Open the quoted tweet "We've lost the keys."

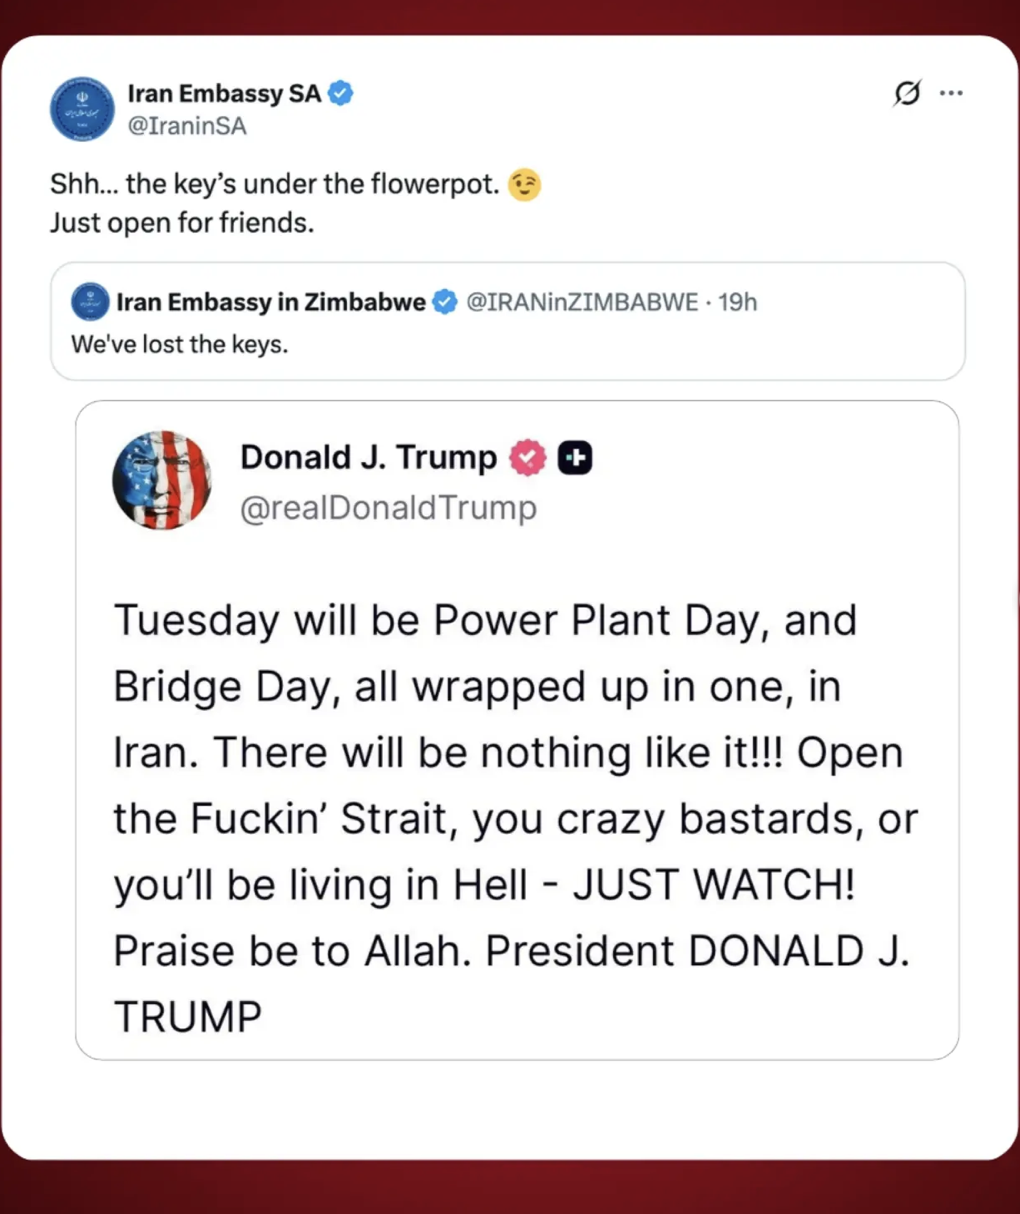click(x=180, y=345)
